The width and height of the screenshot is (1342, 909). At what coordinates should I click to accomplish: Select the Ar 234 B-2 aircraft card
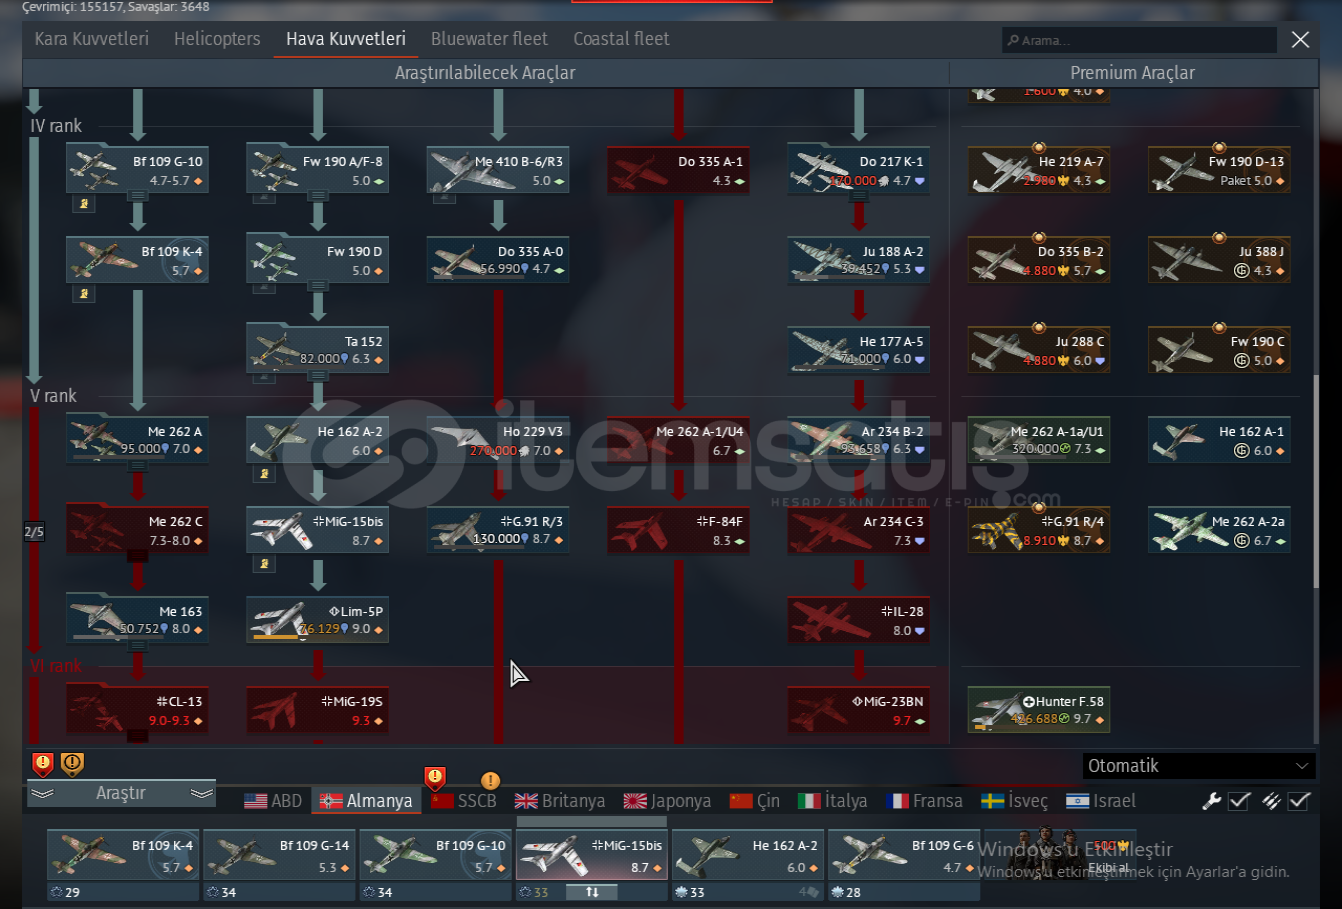[x=858, y=439]
